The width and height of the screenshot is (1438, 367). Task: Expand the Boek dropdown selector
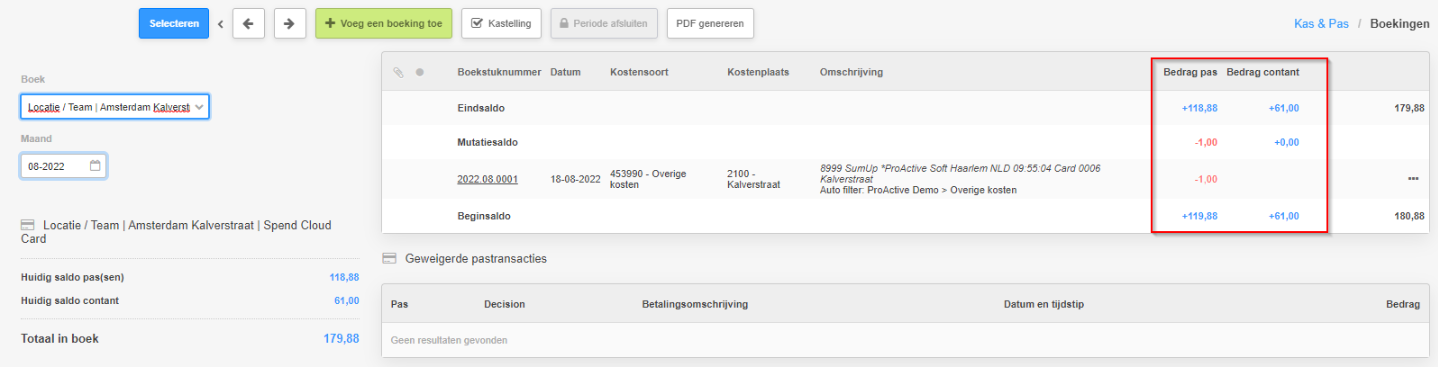pyautogui.click(x=115, y=106)
